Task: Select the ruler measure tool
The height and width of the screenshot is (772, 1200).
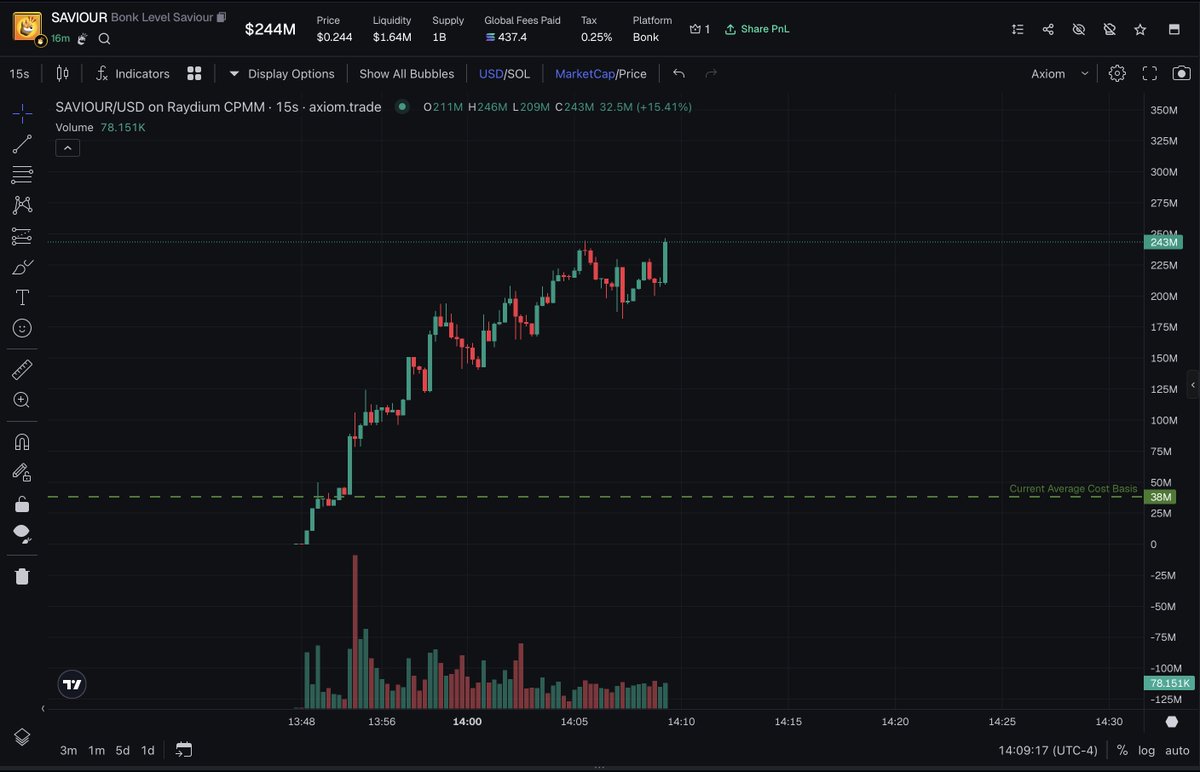Action: click(22, 370)
